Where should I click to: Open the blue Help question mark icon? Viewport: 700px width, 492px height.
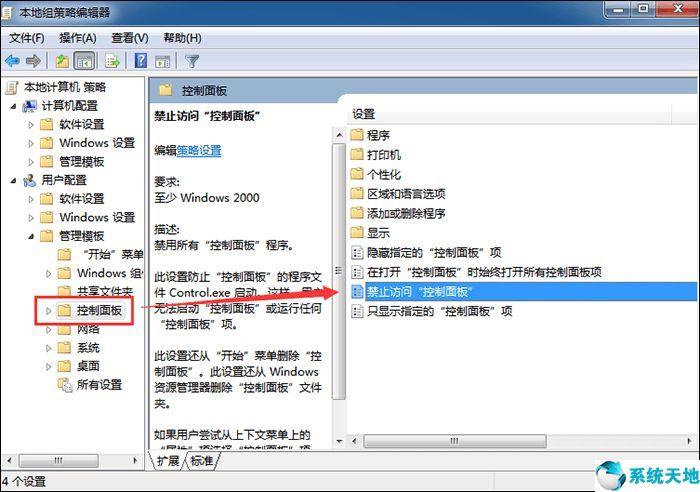click(141, 60)
